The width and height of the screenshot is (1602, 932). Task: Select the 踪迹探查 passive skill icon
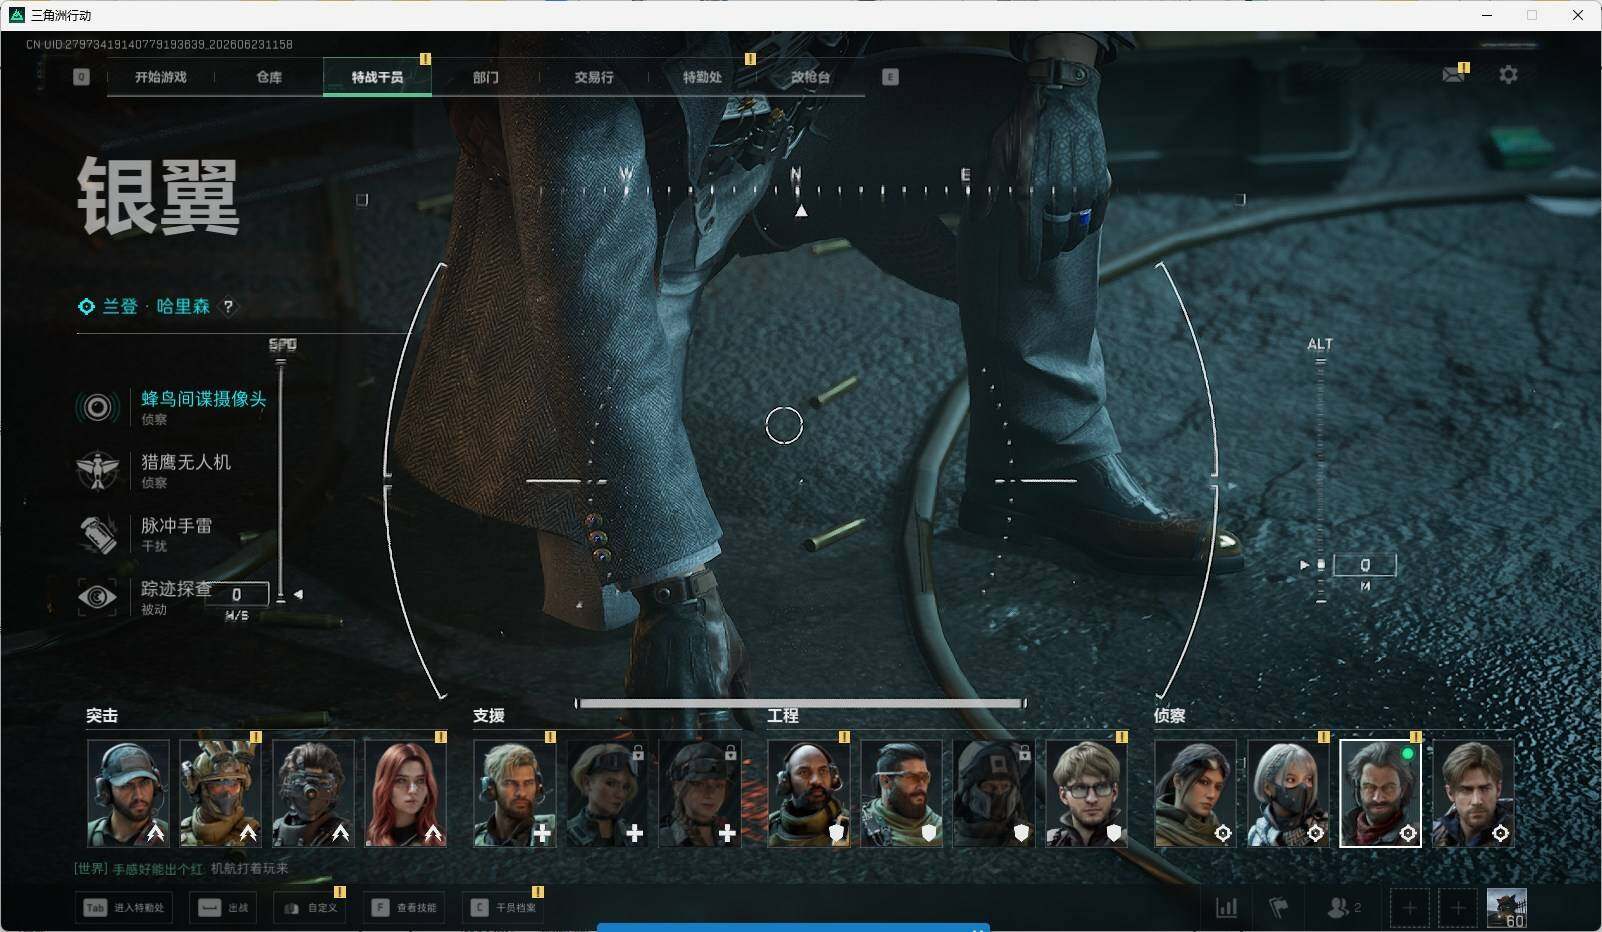[98, 597]
